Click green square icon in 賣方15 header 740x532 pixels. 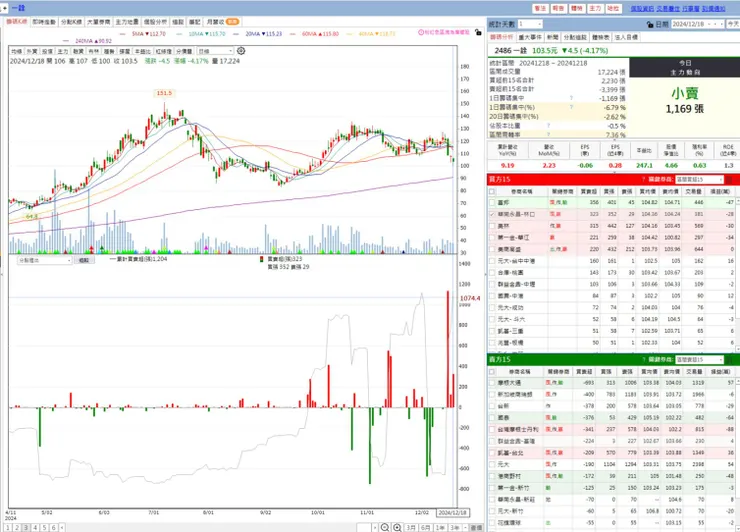pos(729,360)
